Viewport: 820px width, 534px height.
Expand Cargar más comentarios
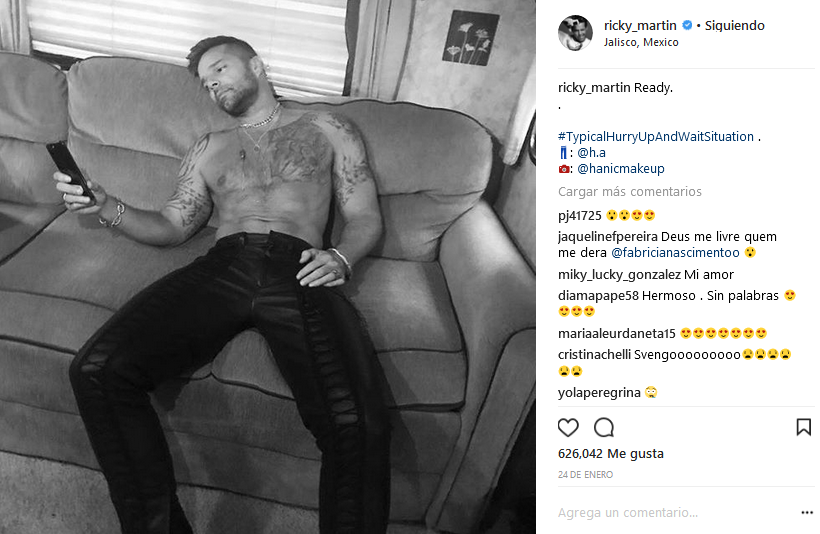tap(630, 191)
